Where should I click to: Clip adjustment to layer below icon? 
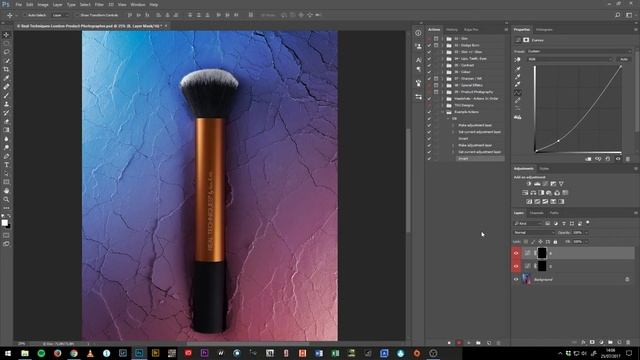[588, 159]
